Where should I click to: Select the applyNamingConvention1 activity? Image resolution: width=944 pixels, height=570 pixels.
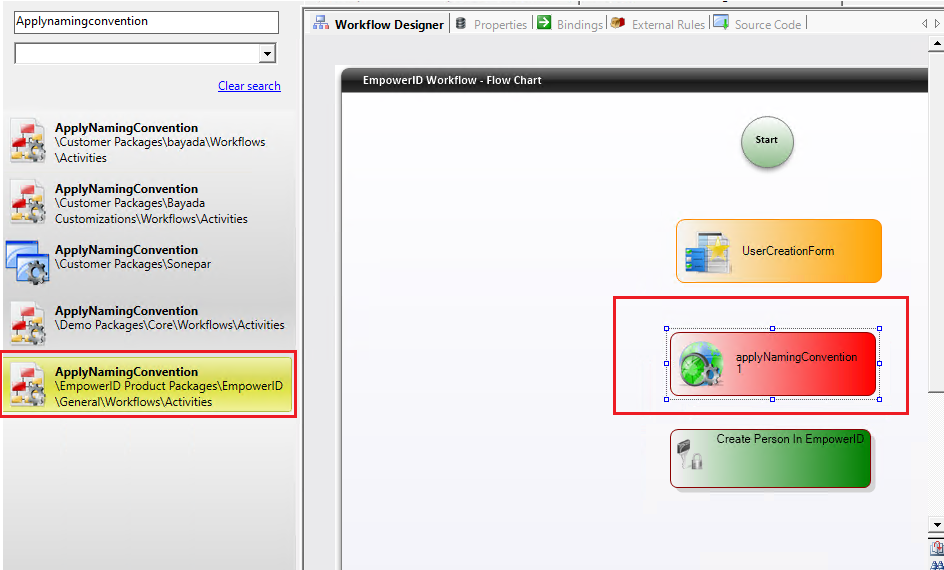pyautogui.click(x=772, y=364)
